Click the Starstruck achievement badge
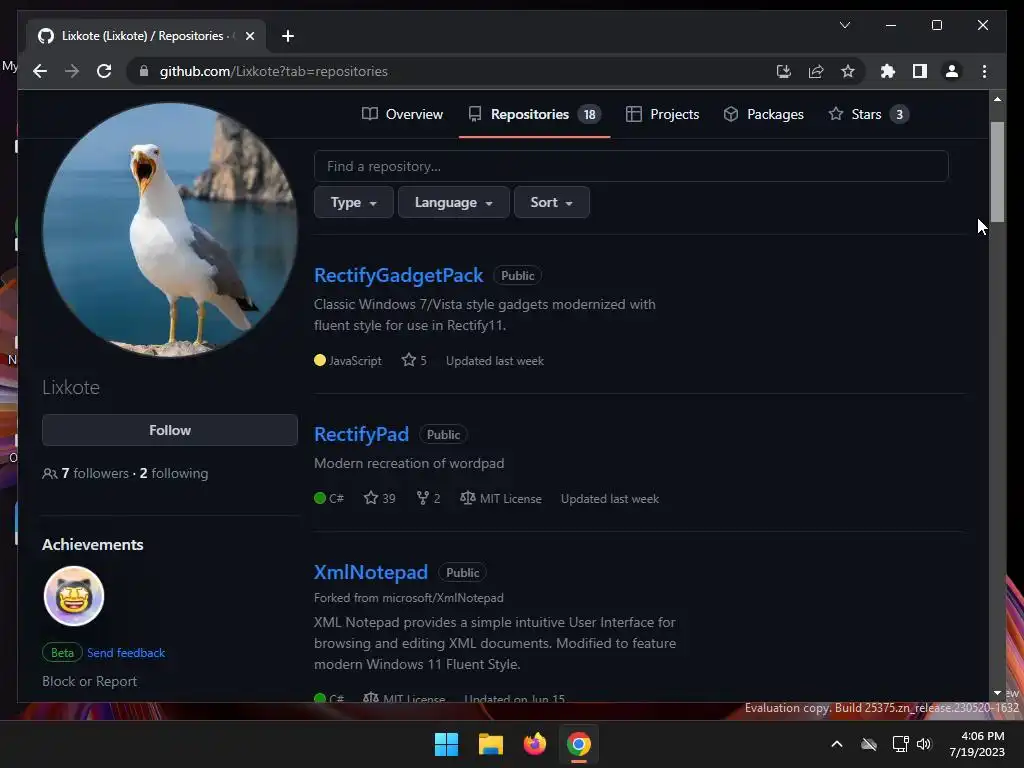Screen dimensions: 1024x768 pos(74,596)
